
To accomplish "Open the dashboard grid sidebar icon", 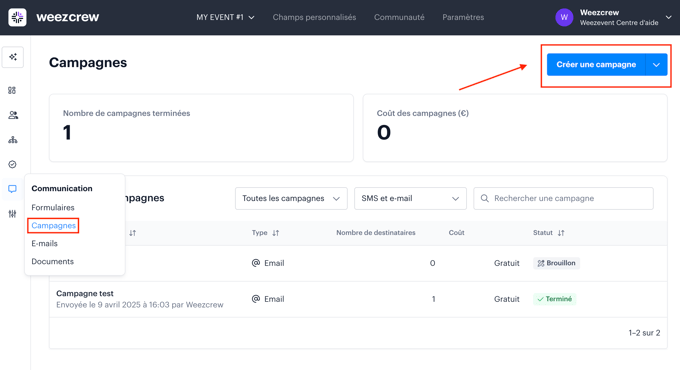I will (x=12, y=90).
